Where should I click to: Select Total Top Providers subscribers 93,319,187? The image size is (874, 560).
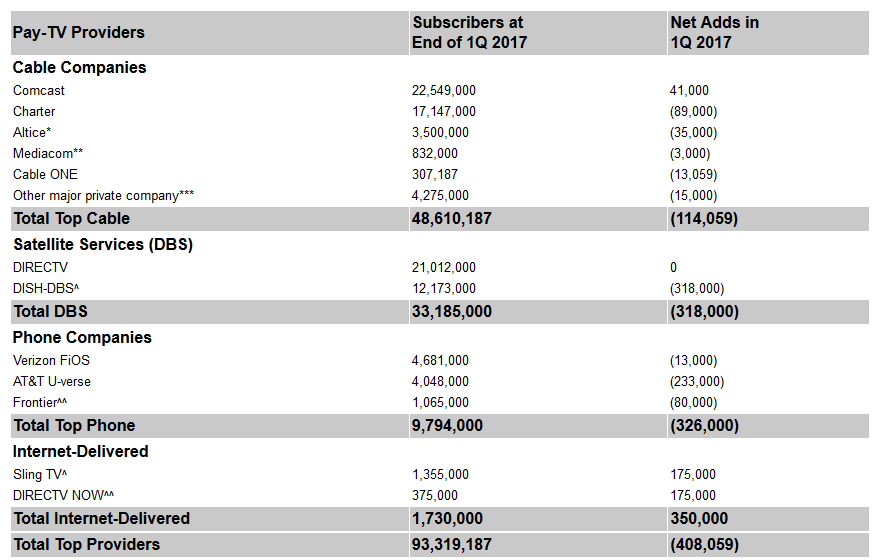[x=451, y=544]
